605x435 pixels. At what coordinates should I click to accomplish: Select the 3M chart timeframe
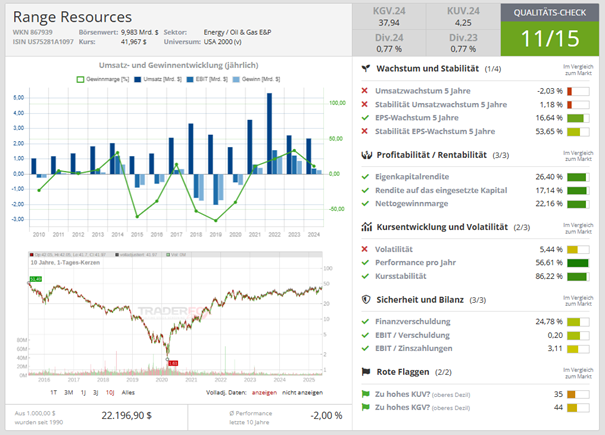(x=69, y=393)
